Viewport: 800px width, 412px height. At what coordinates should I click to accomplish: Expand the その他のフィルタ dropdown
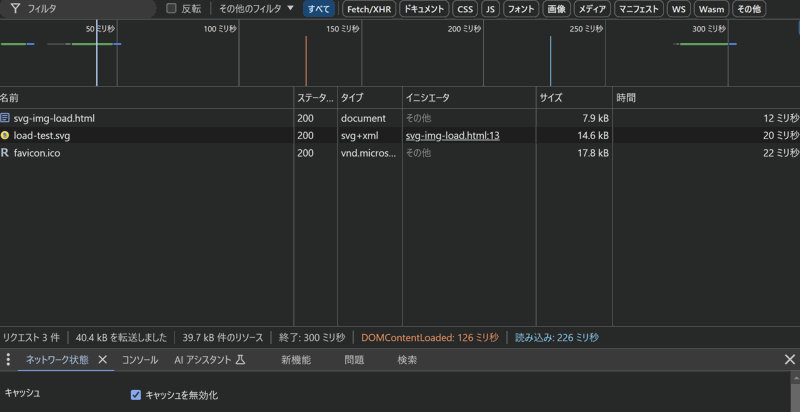[x=257, y=8]
